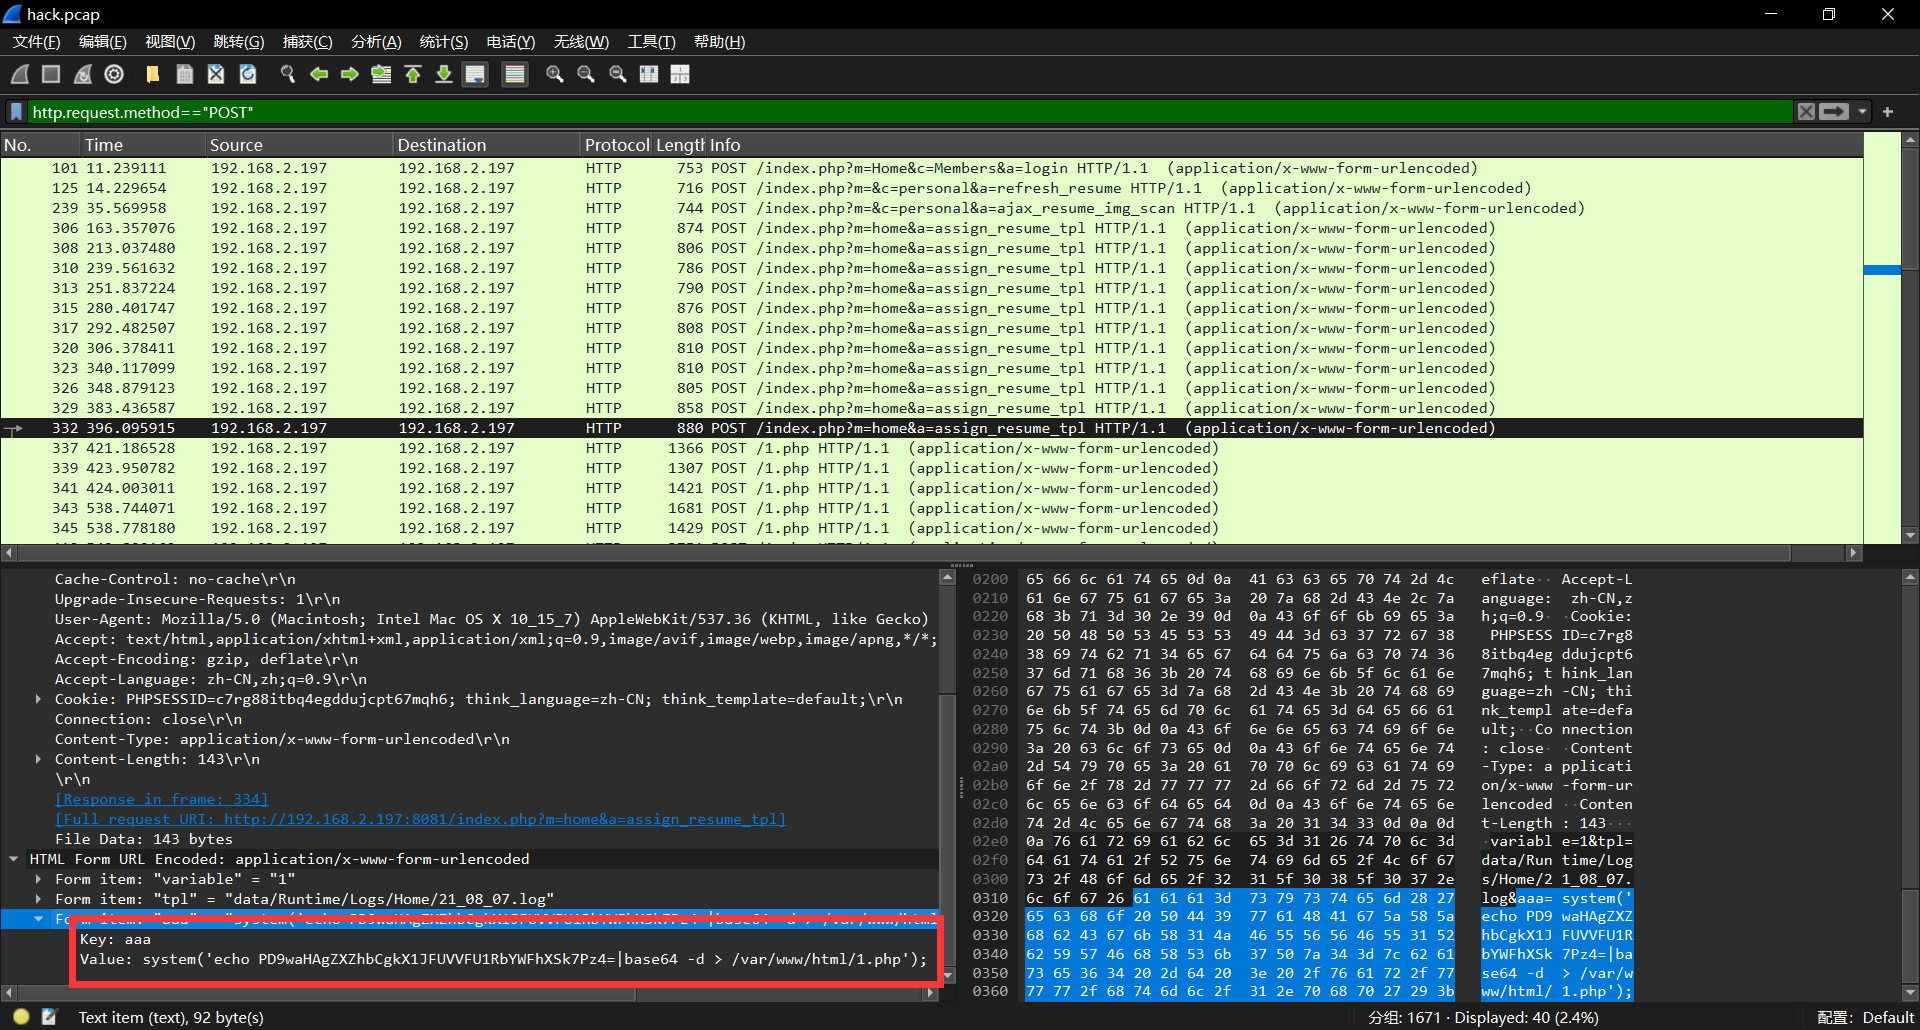The height and width of the screenshot is (1030, 1920).
Task: Reset packet text to normal size
Action: [x=618, y=74]
